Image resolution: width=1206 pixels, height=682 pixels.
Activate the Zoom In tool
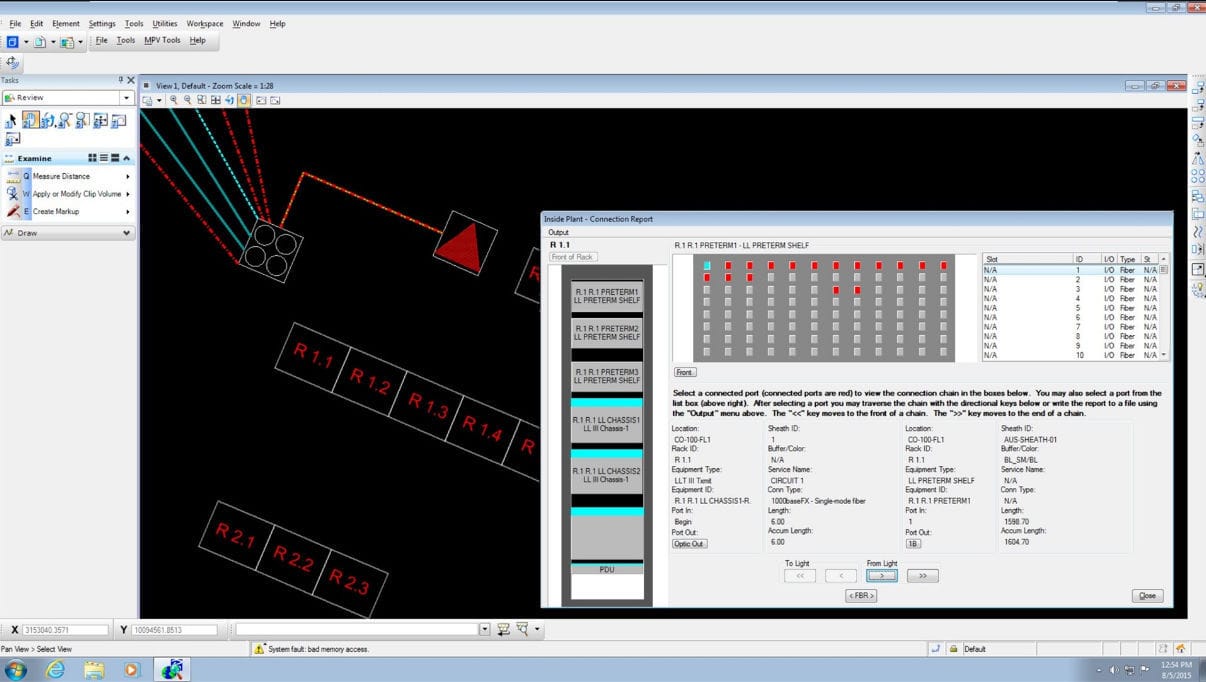point(173,100)
